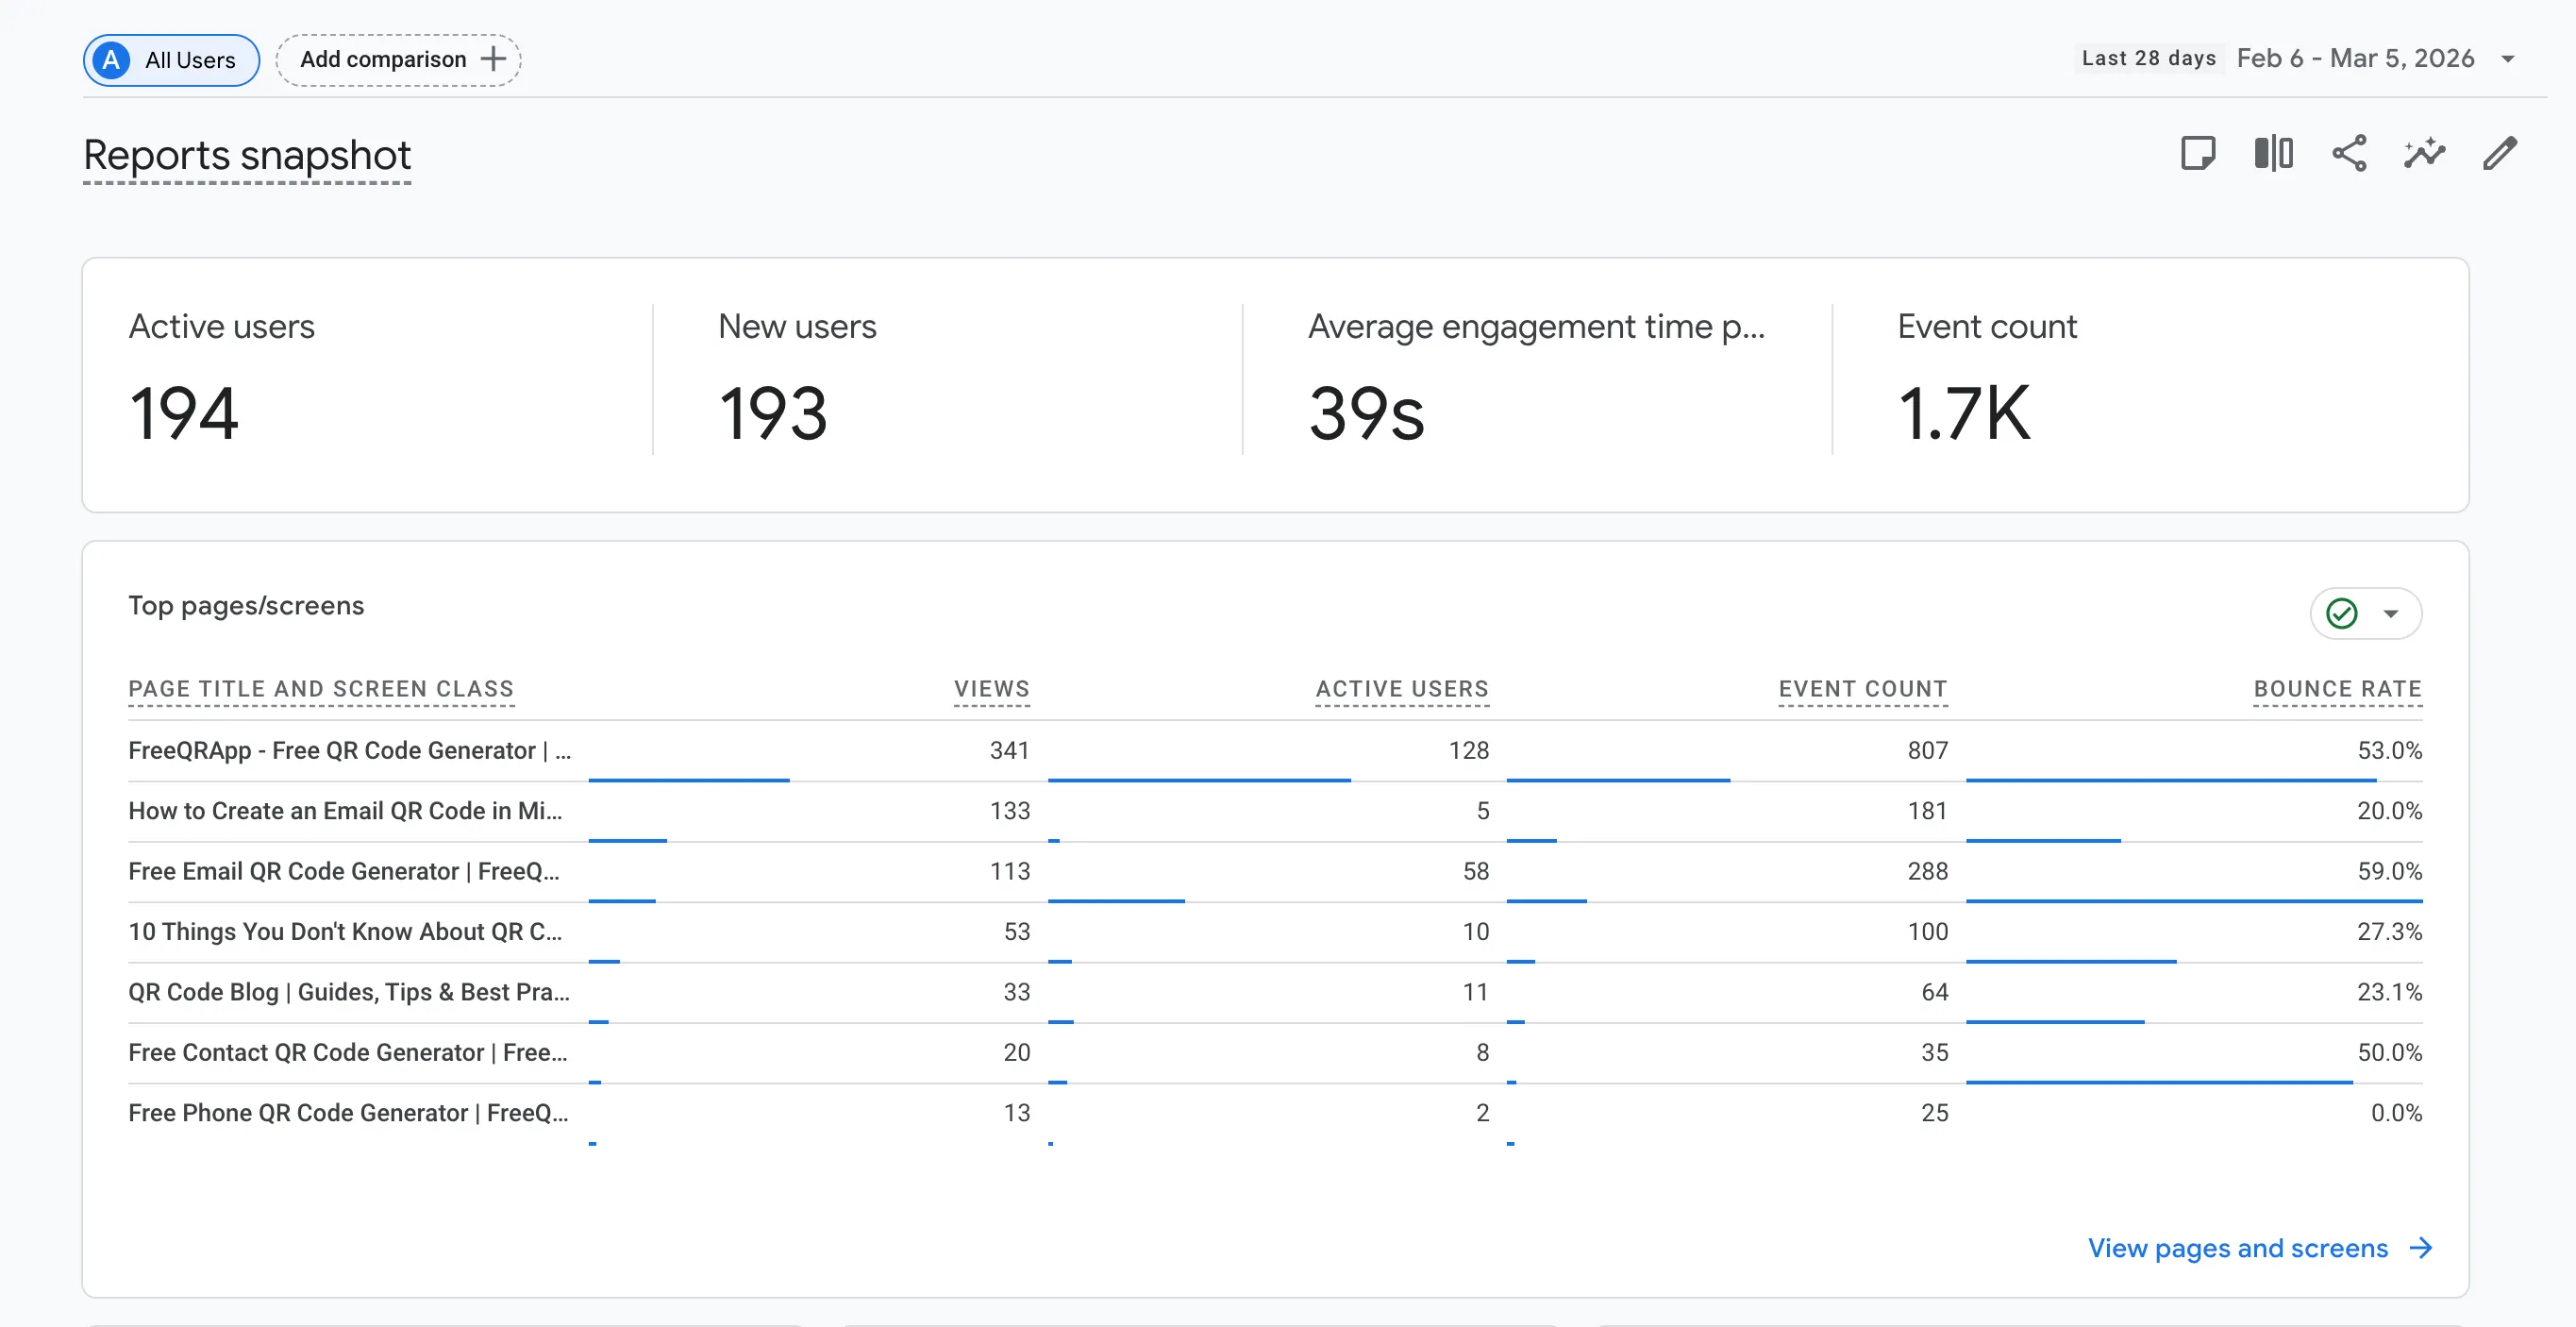The width and height of the screenshot is (2576, 1327).
Task: Expand the Top pages metric dropdown
Action: [x=2391, y=613]
